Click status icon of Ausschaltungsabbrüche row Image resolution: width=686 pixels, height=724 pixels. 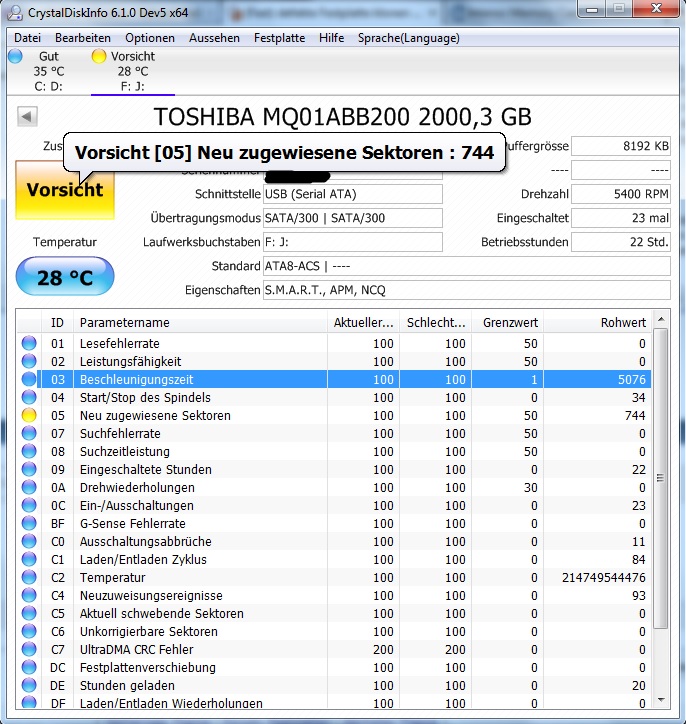point(29,541)
